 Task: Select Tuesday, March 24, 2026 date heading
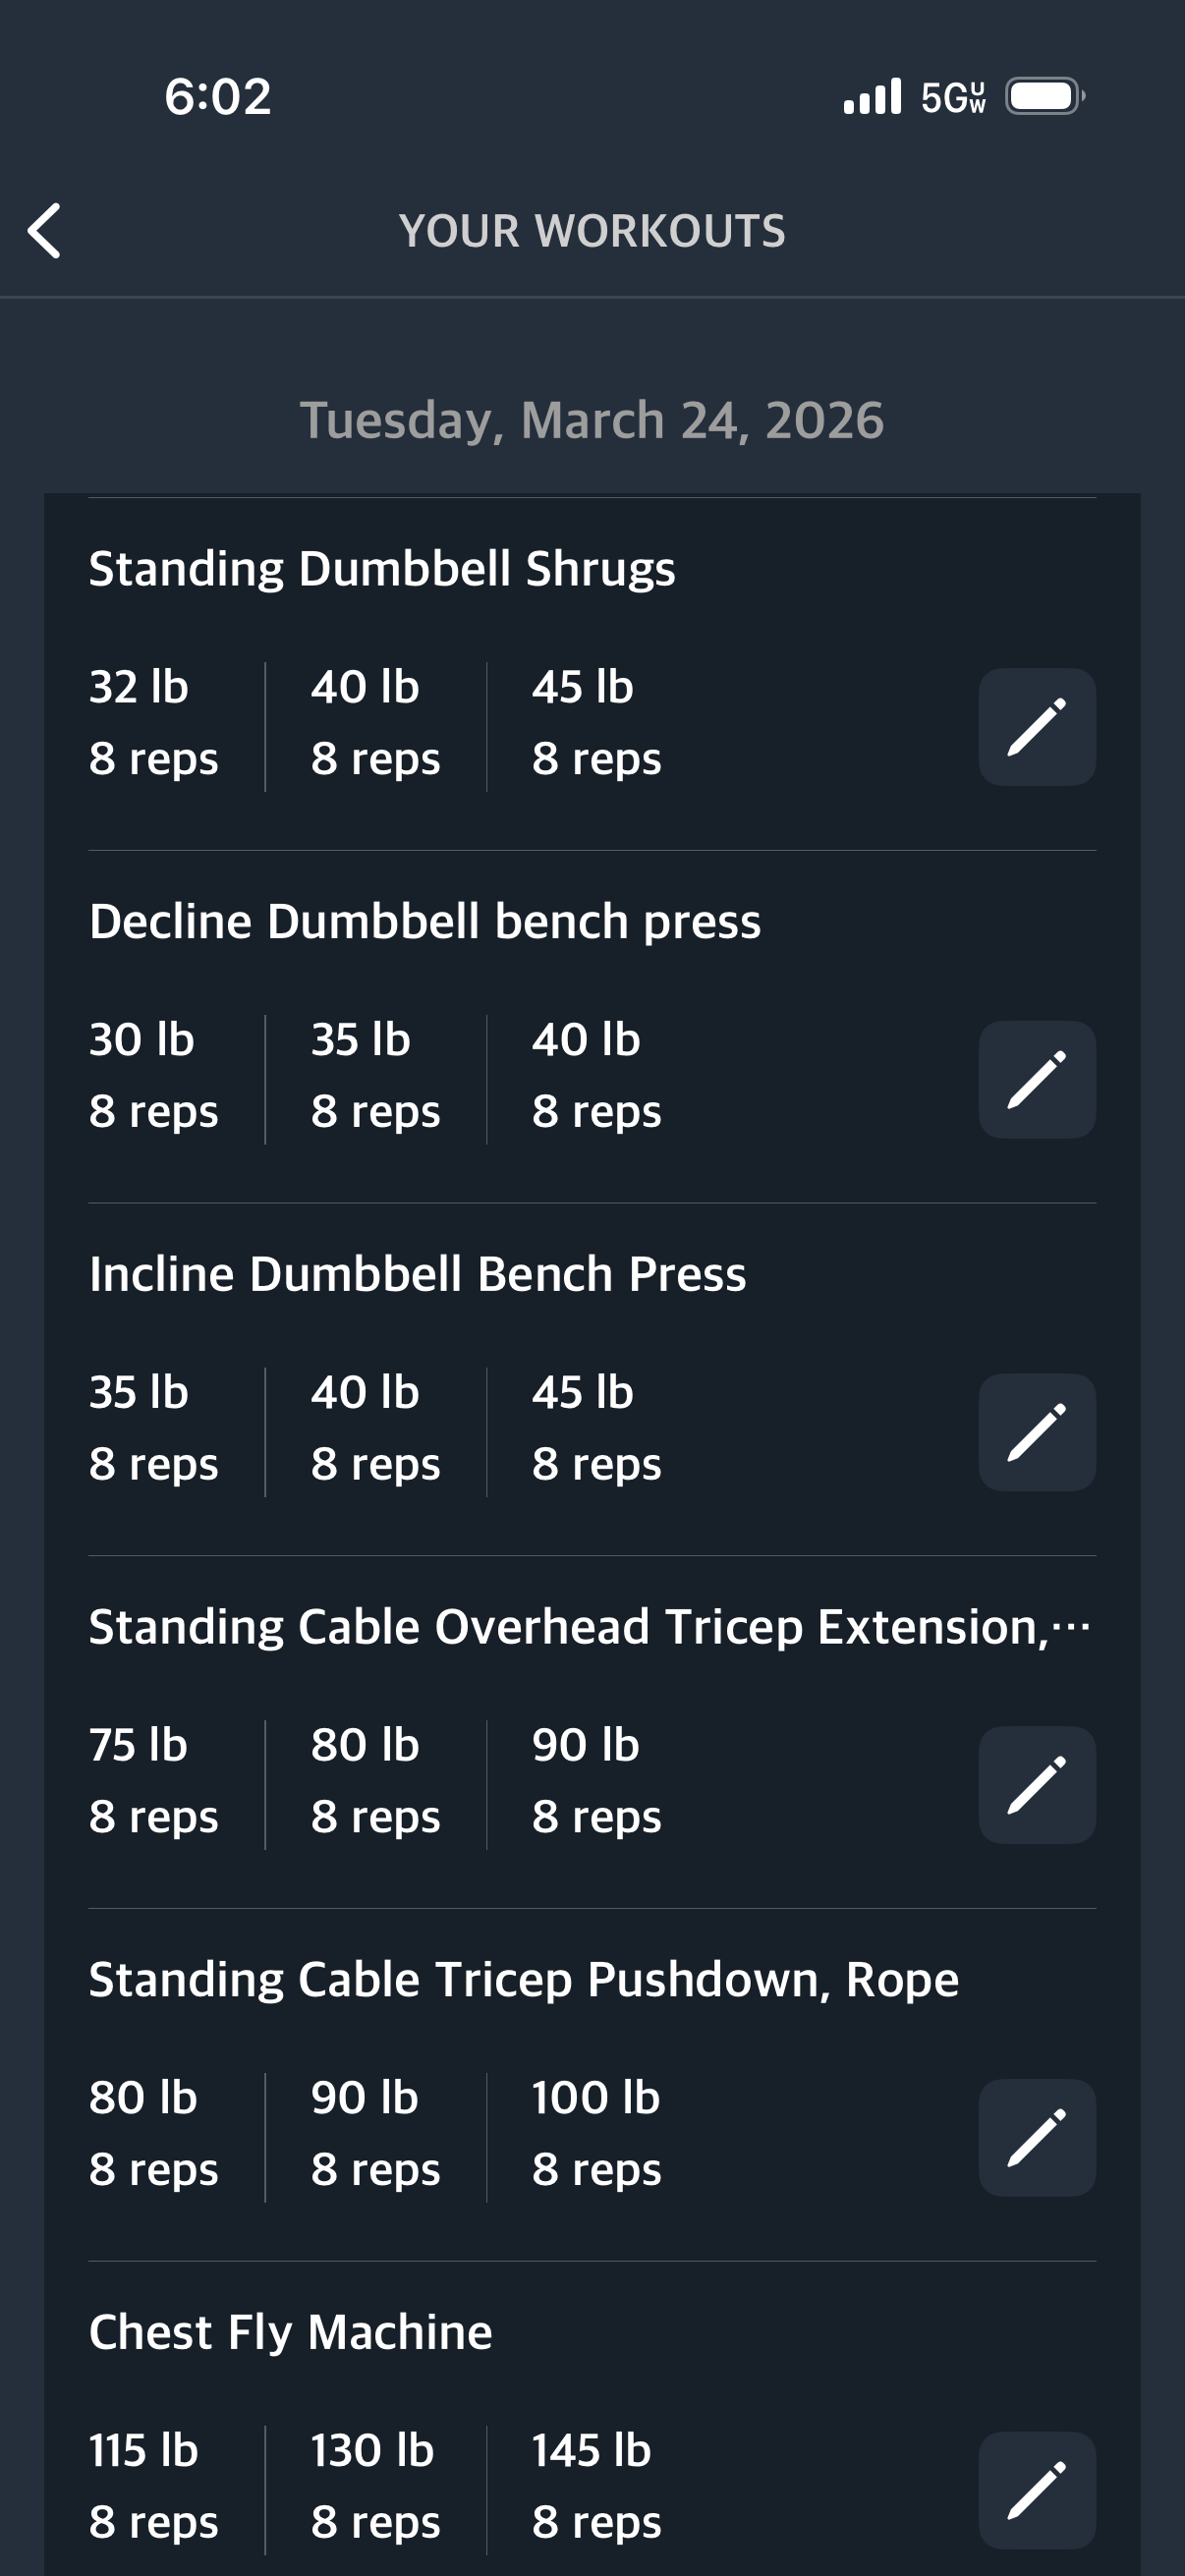pyautogui.click(x=592, y=420)
